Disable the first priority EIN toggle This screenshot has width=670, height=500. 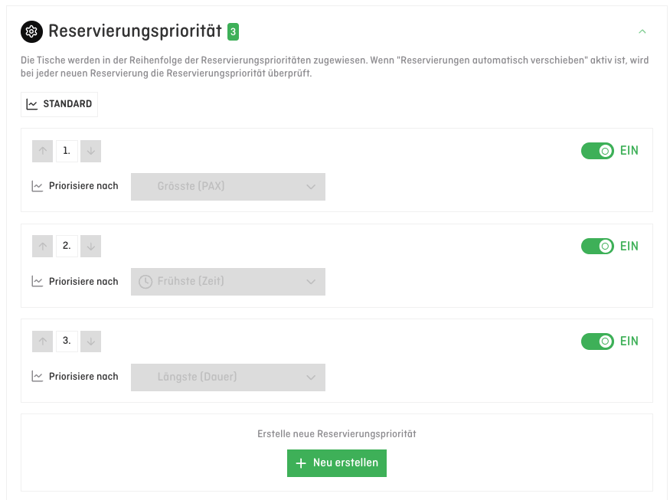(x=598, y=151)
